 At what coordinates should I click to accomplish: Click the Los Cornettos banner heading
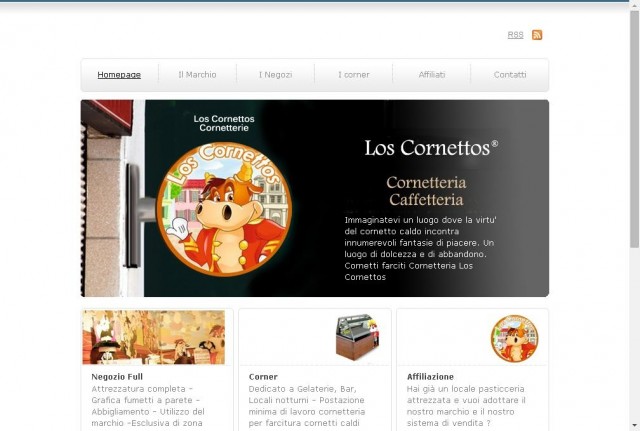[431, 148]
